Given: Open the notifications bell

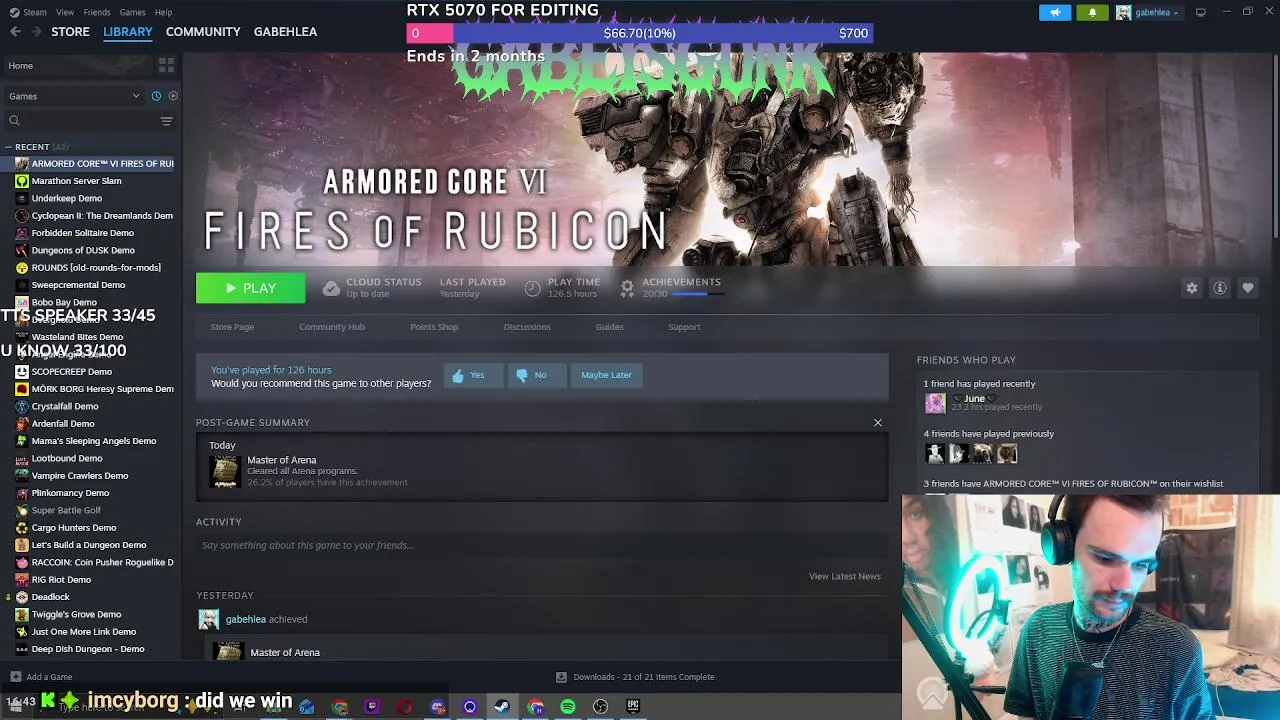Looking at the screenshot, I should point(1092,12).
